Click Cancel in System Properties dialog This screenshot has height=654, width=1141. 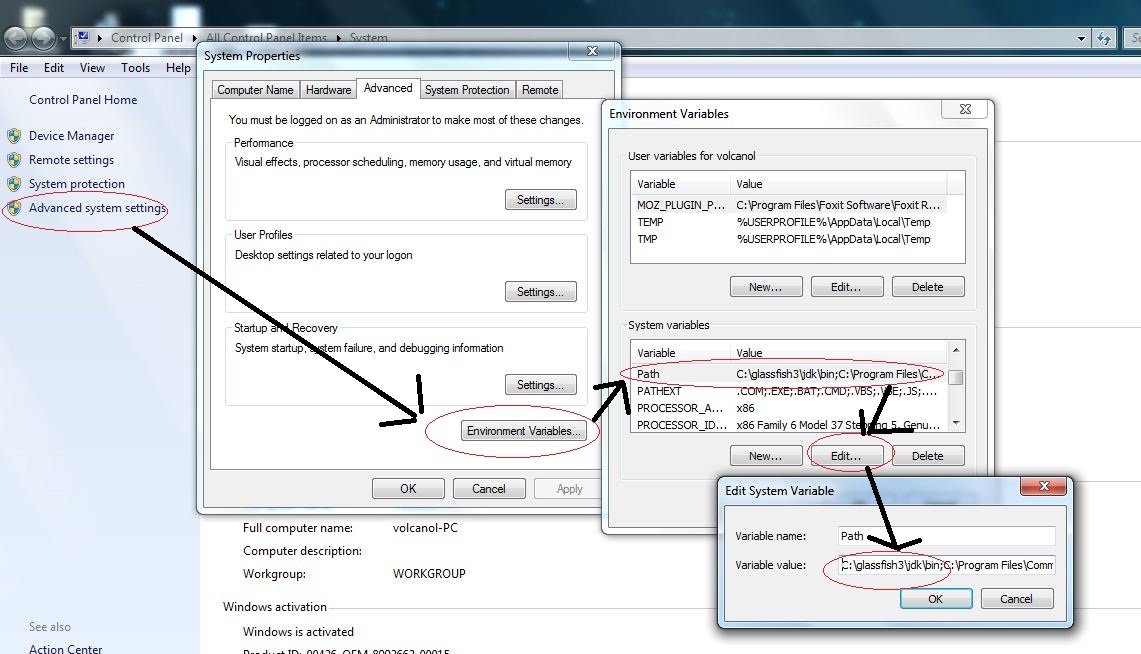pos(489,489)
